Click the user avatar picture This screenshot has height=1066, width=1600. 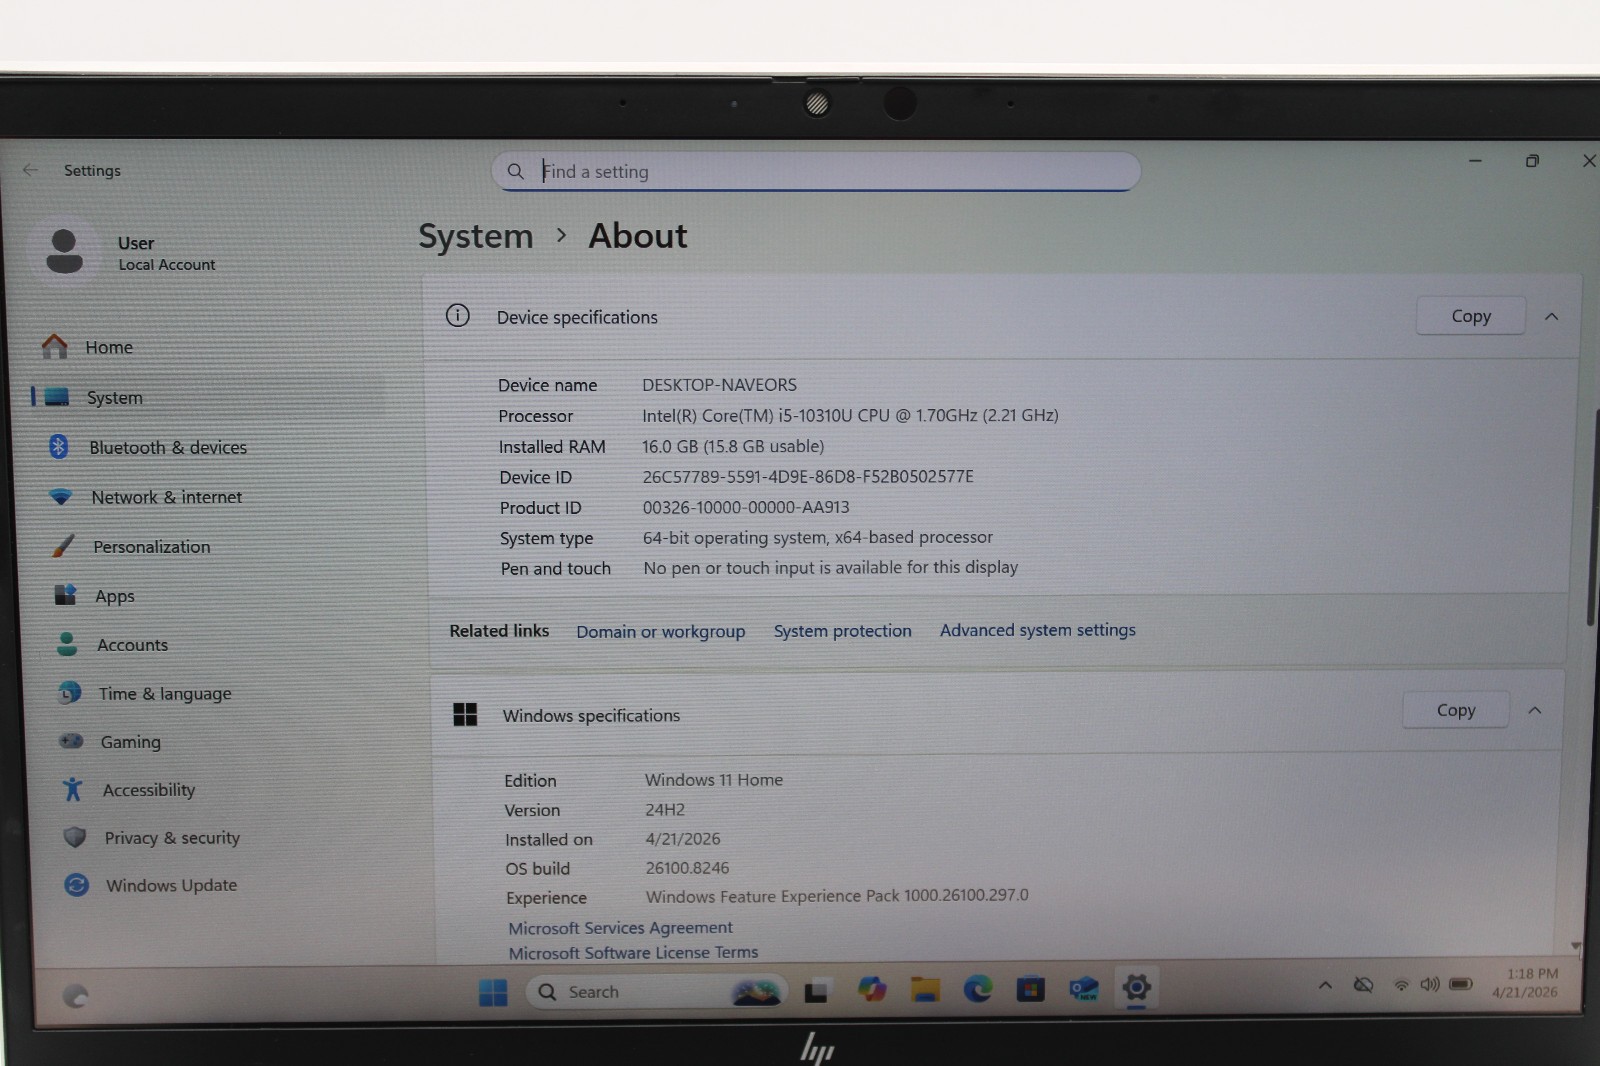[x=65, y=251]
